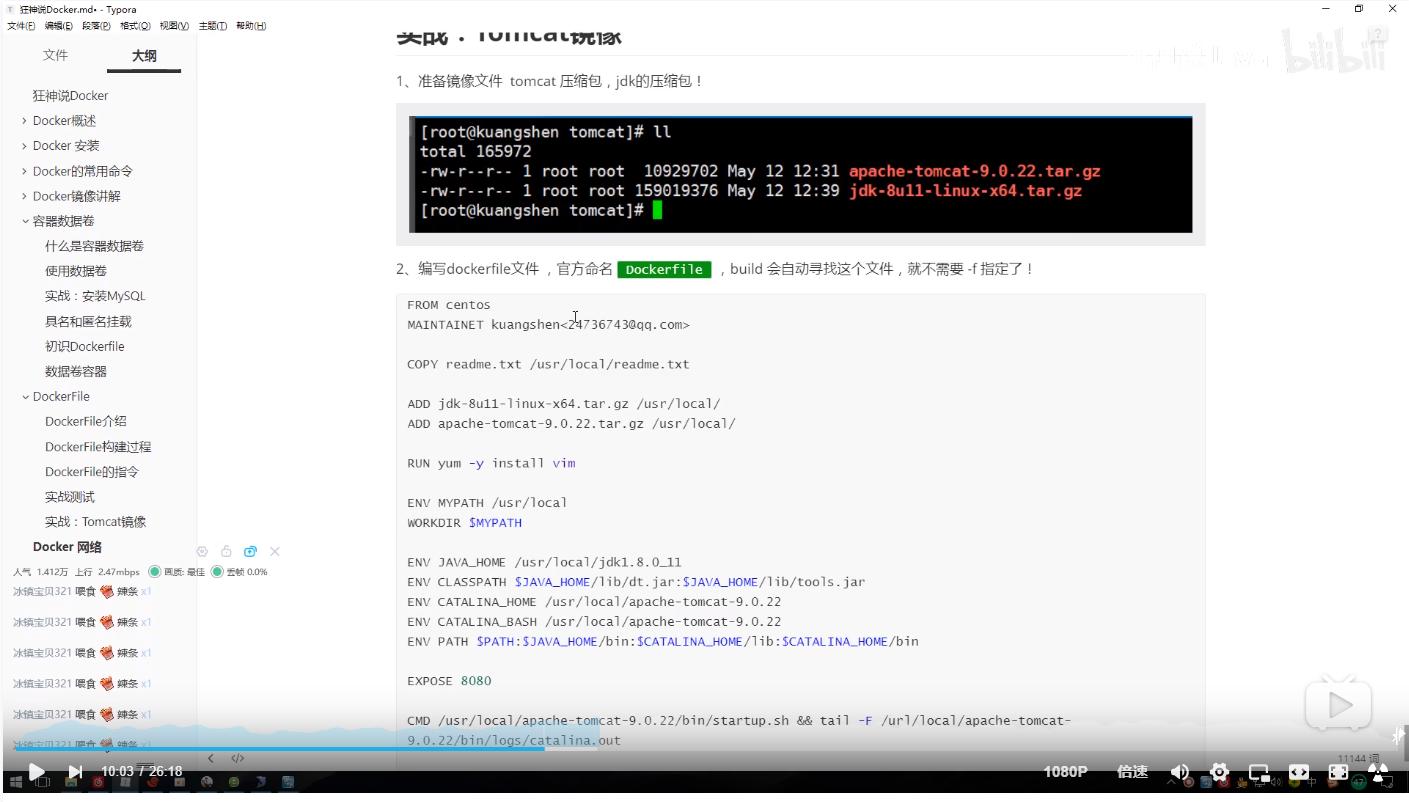Jump to 实战：安装MySQL outline heading
Image resolution: width=1409 pixels, height=802 pixels.
coord(95,296)
